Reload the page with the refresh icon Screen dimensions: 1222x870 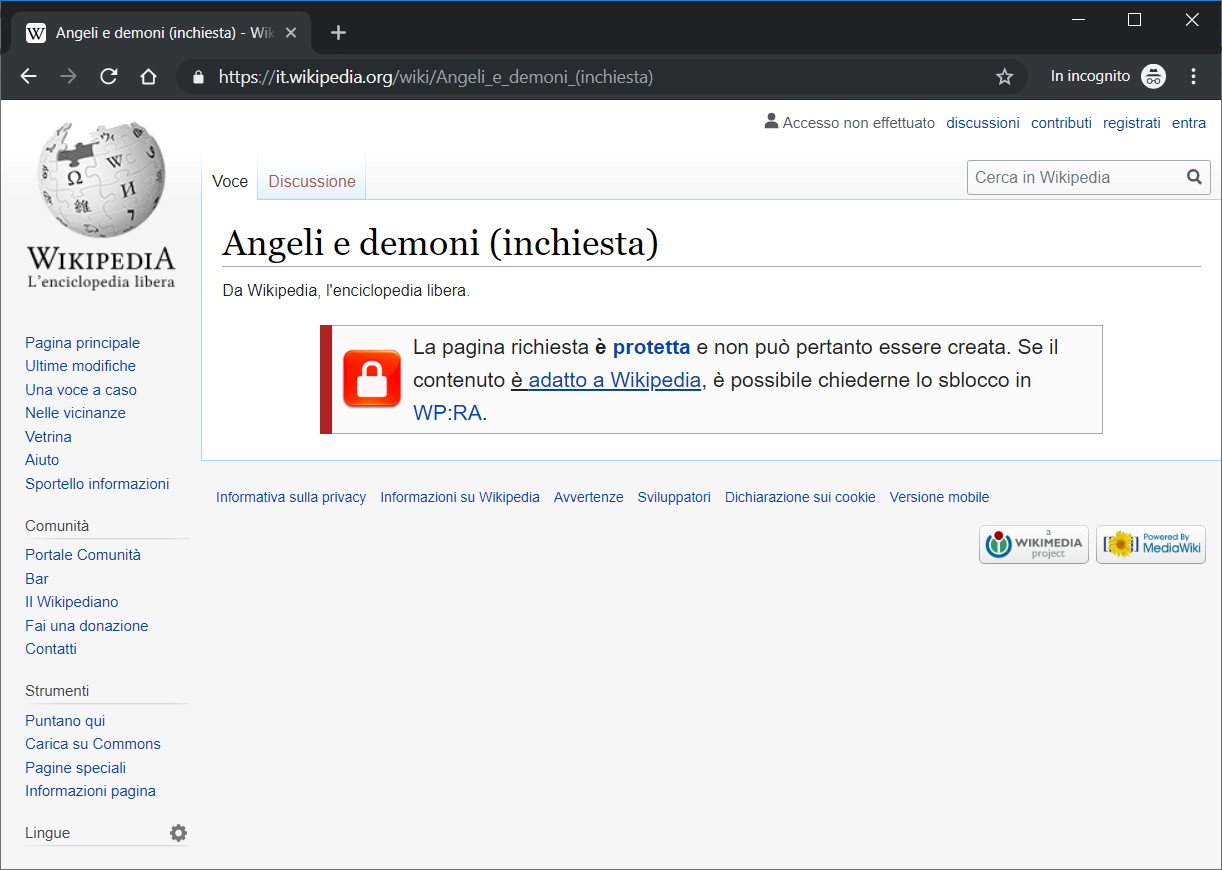point(109,77)
